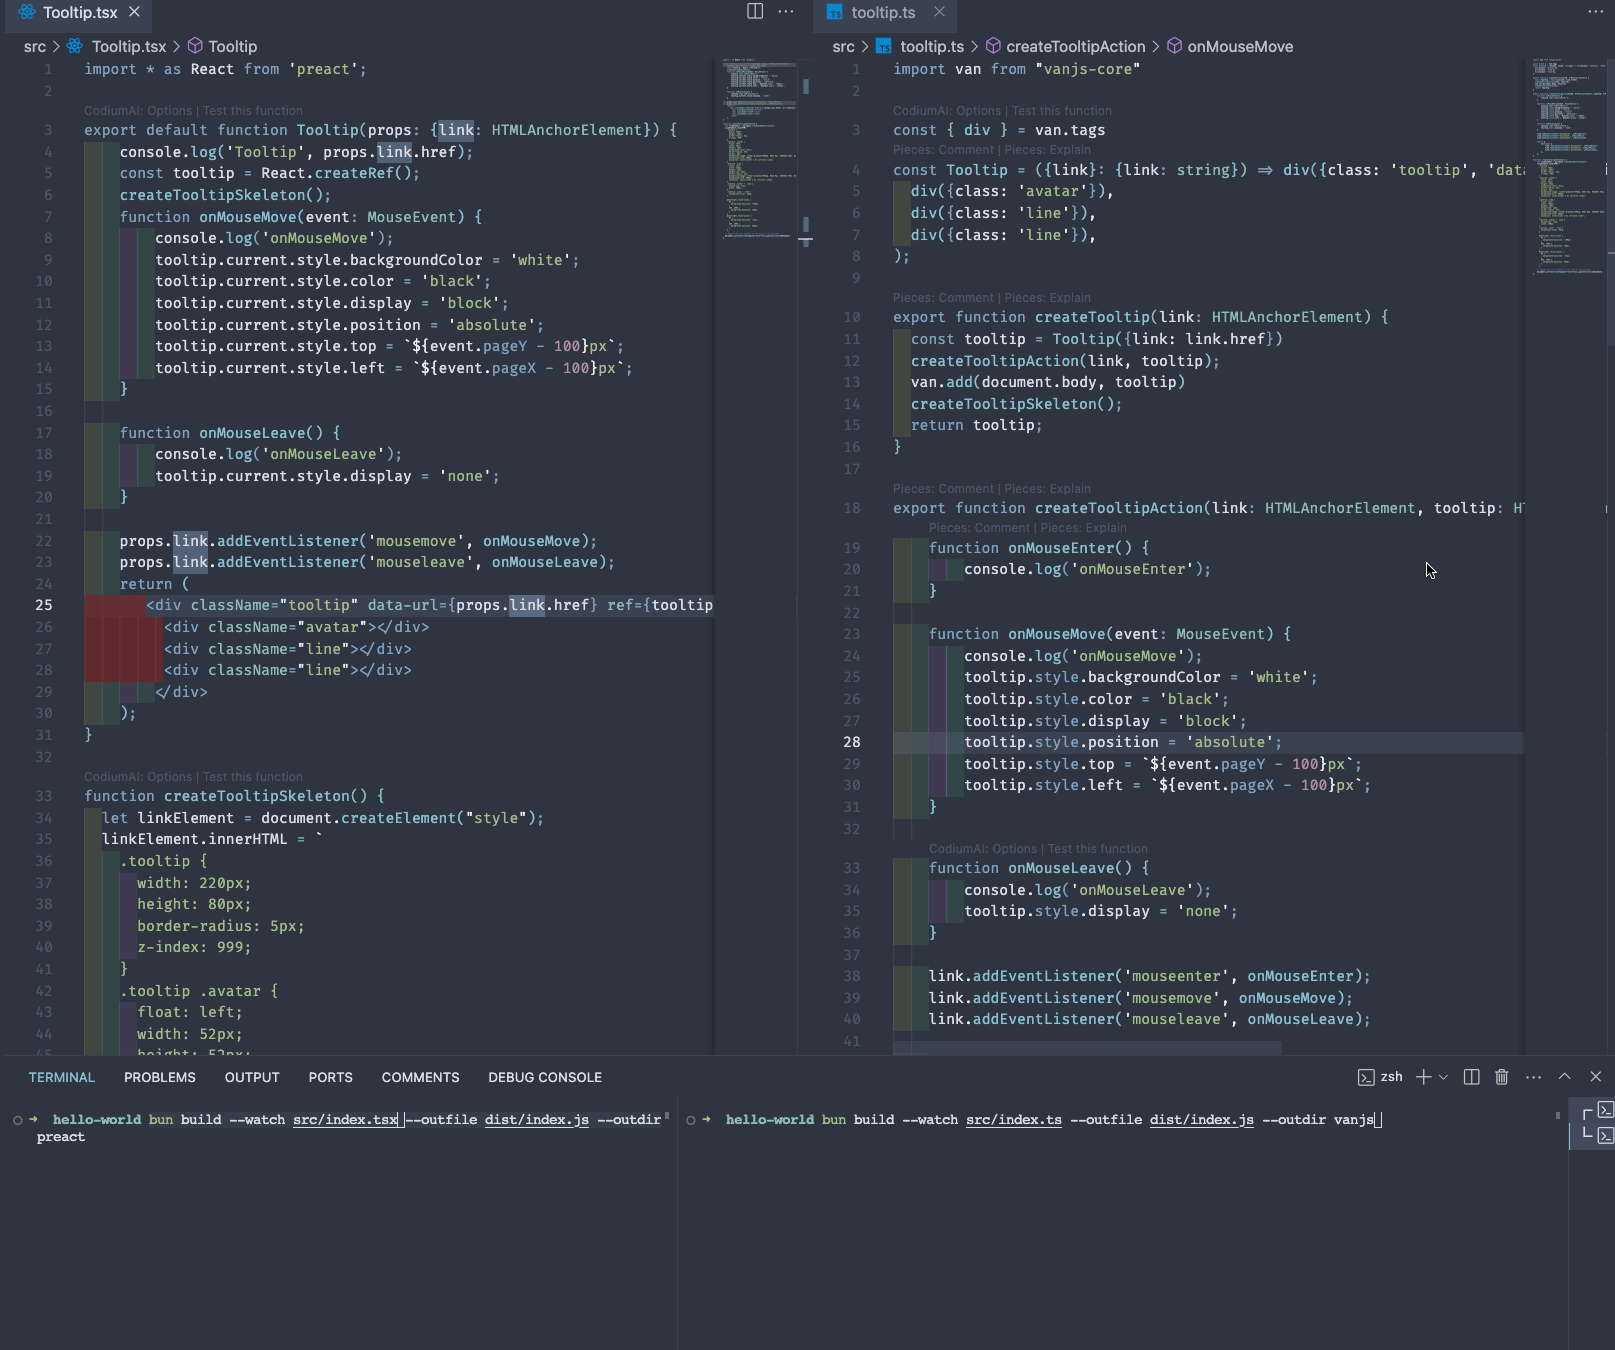Open the terminal launch profile dropdown
Viewport: 1615px width, 1350px height.
pyautogui.click(x=1443, y=1077)
